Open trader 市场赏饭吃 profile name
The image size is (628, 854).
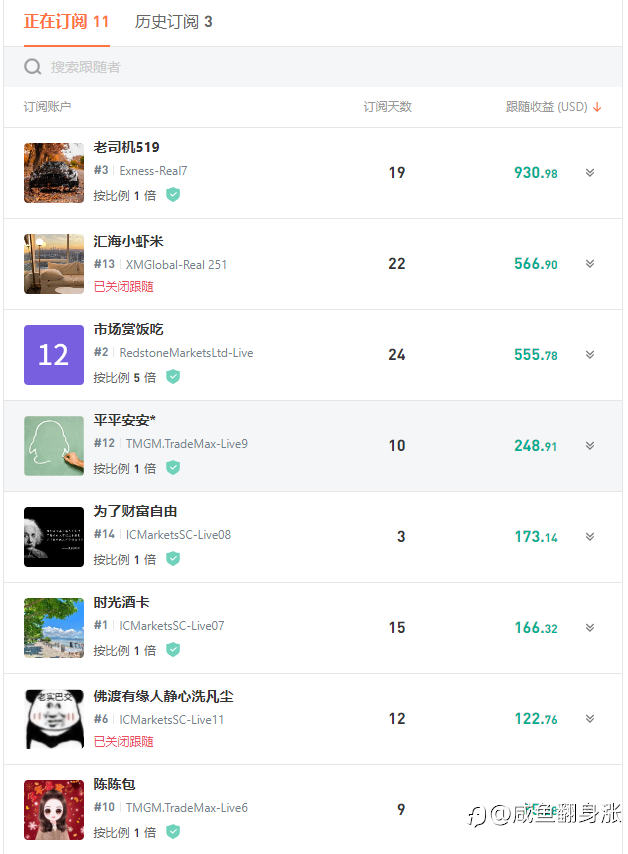coord(129,330)
